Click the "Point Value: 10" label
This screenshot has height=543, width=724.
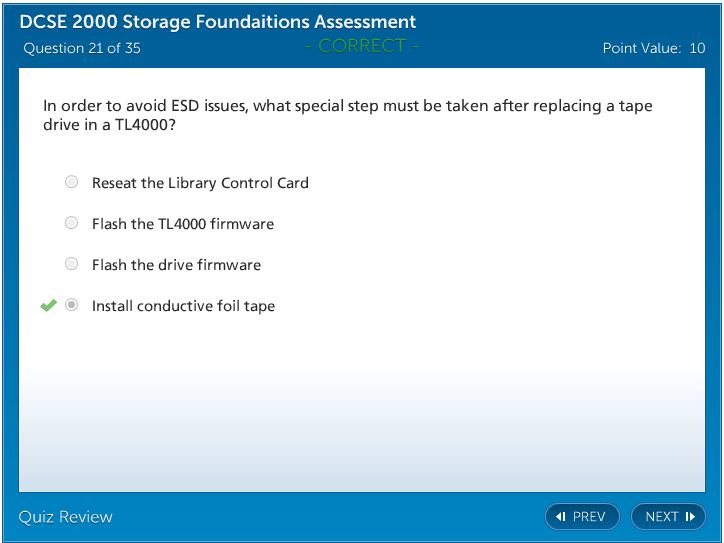point(653,48)
